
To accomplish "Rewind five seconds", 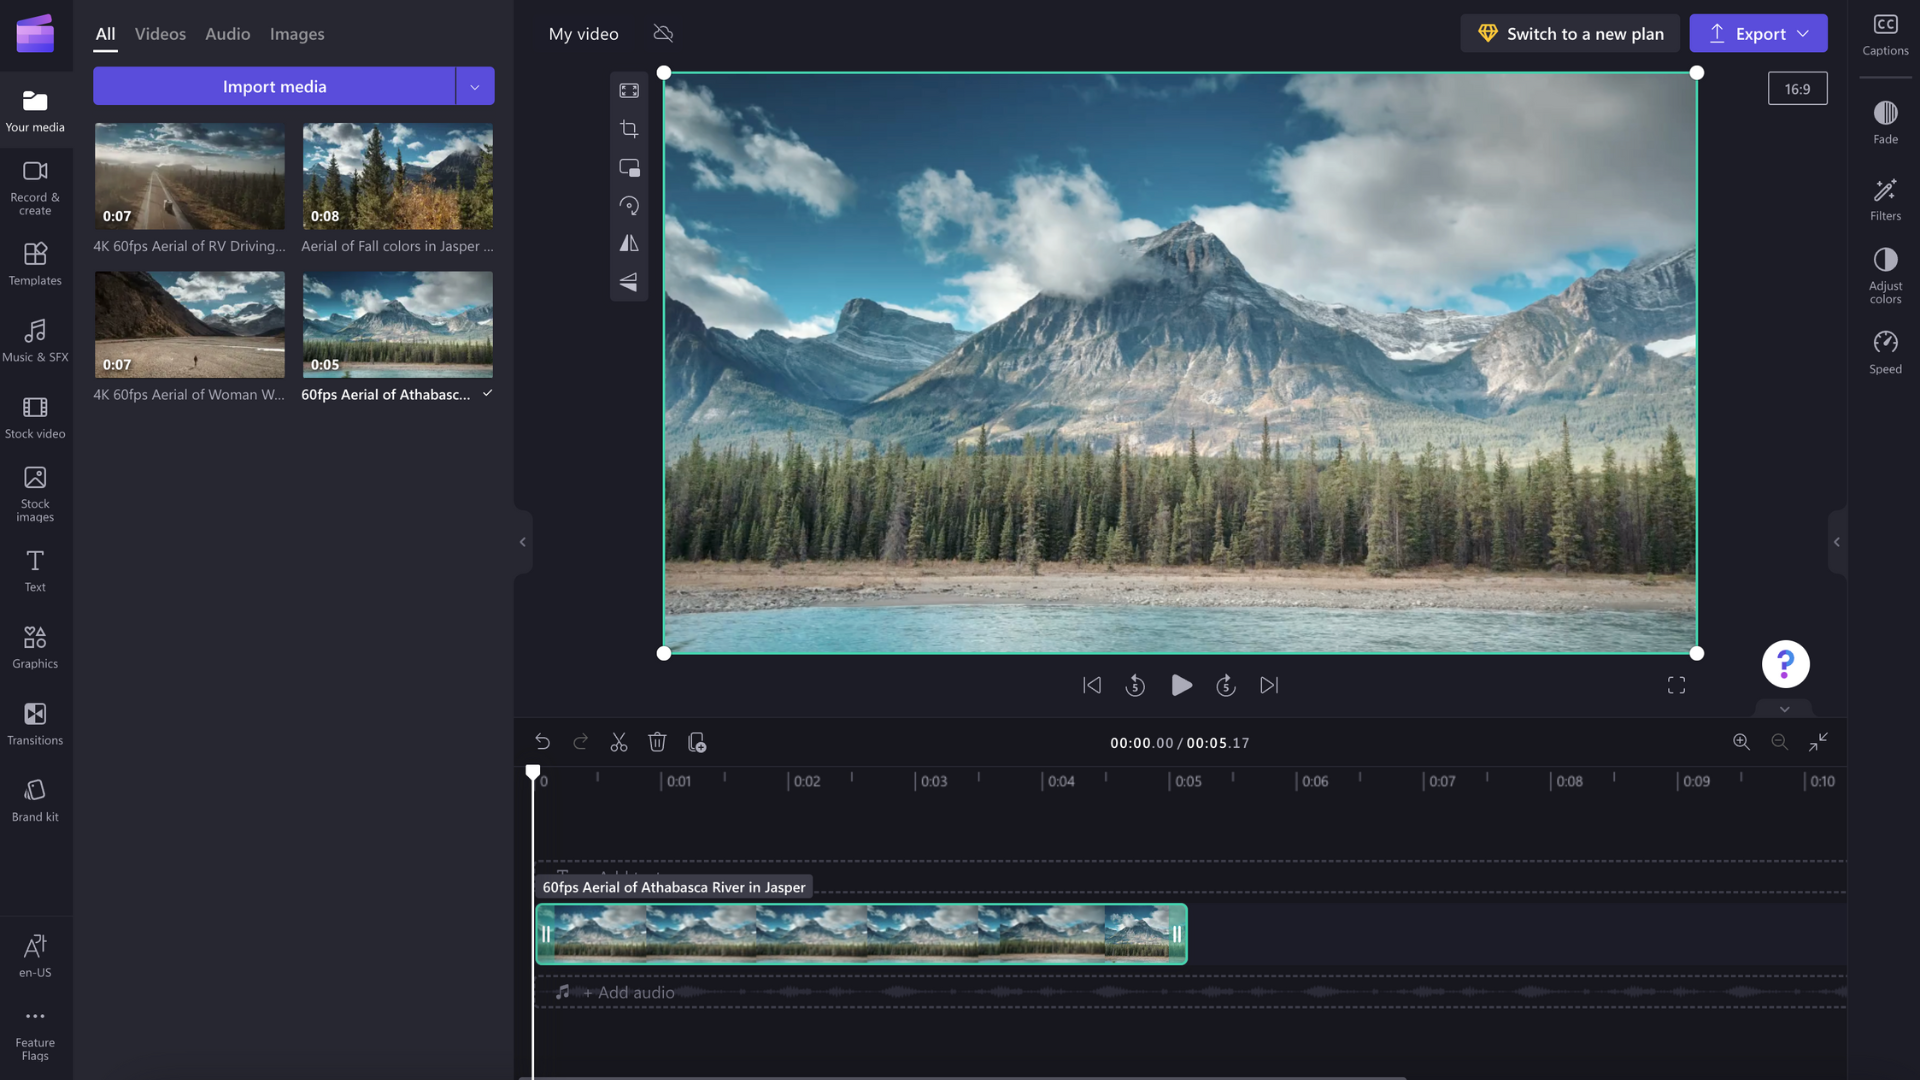I will (x=1135, y=685).
